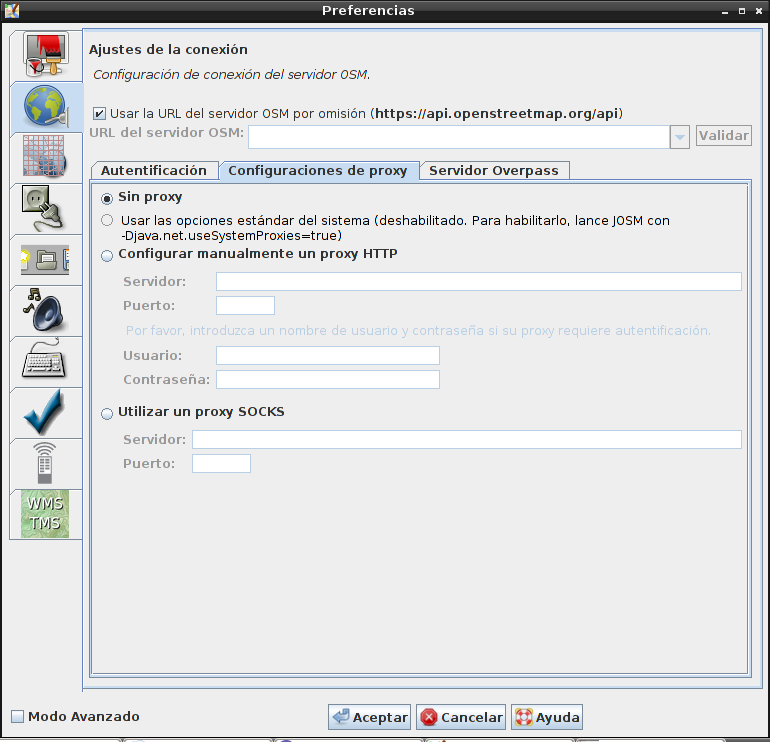Switch to the Autentificación tab

click(154, 170)
